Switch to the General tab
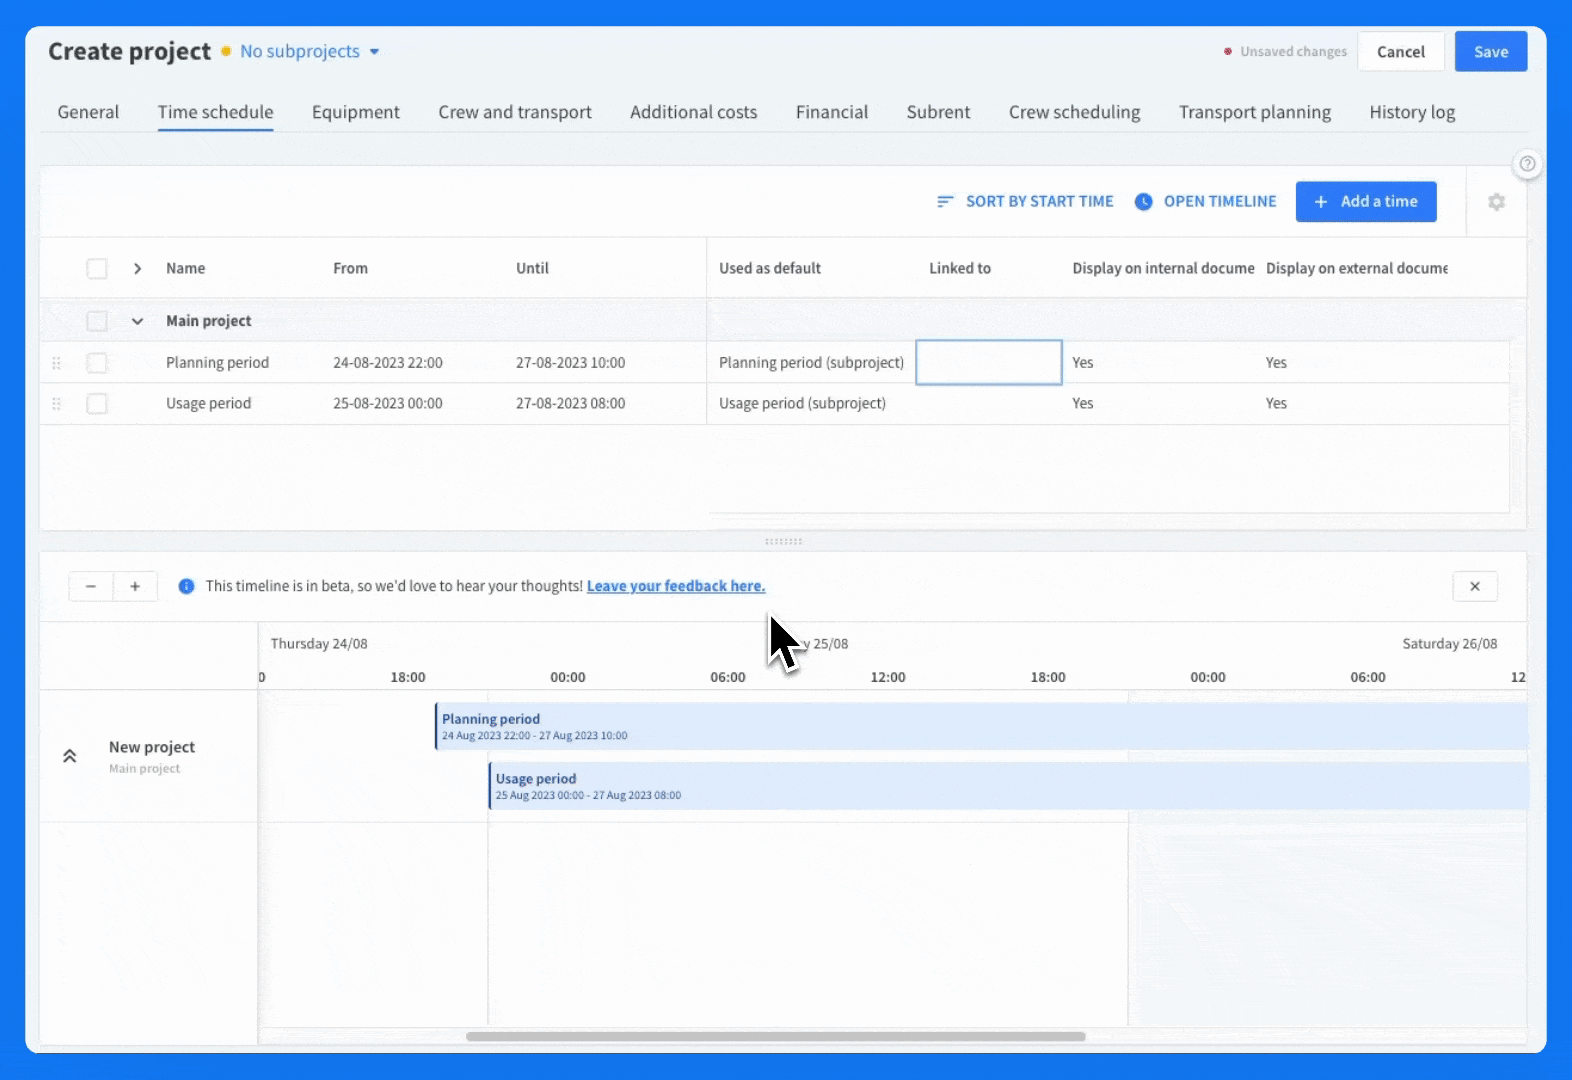1572x1080 pixels. [88, 112]
